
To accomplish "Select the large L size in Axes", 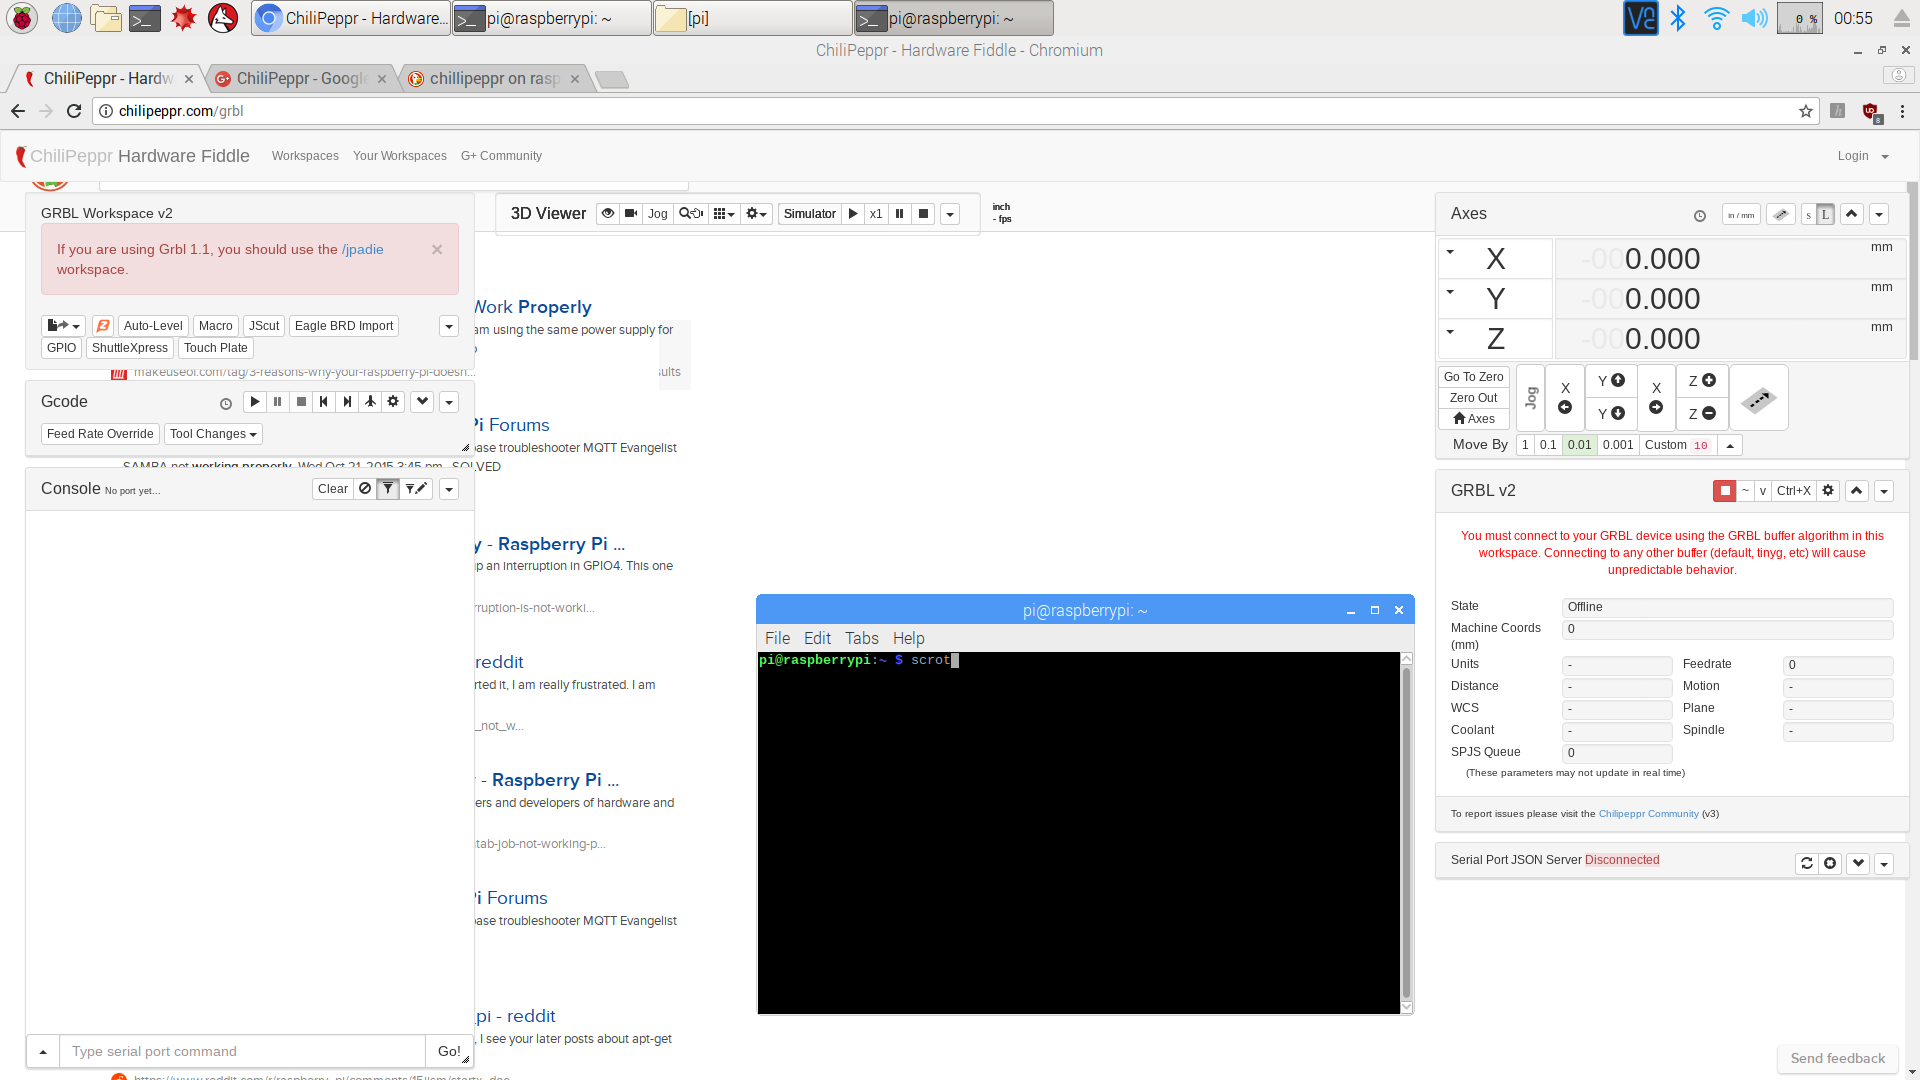I will 1826,215.
